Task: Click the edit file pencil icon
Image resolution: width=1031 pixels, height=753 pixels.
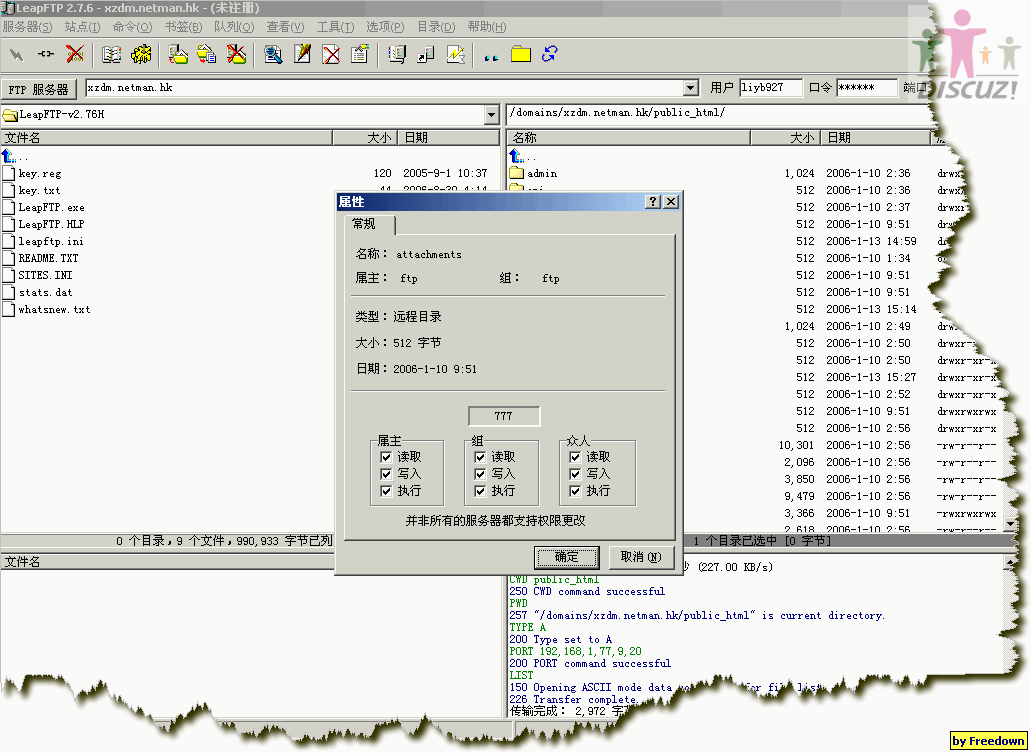Action: 302,55
